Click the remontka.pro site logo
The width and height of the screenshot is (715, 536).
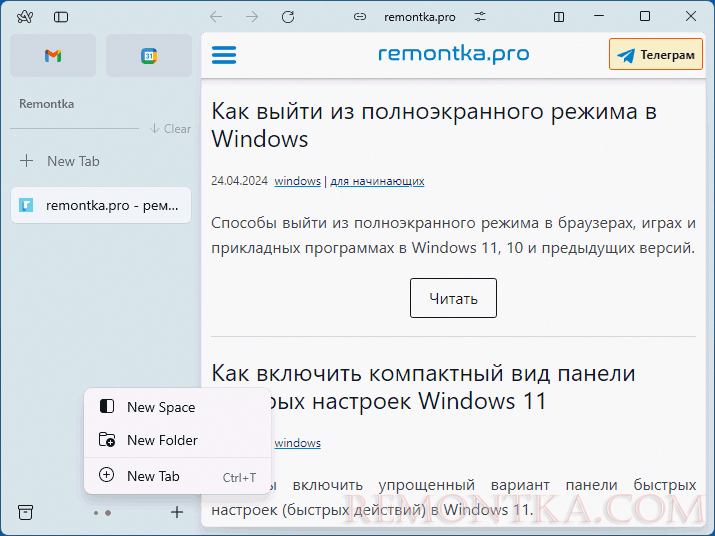(x=454, y=54)
